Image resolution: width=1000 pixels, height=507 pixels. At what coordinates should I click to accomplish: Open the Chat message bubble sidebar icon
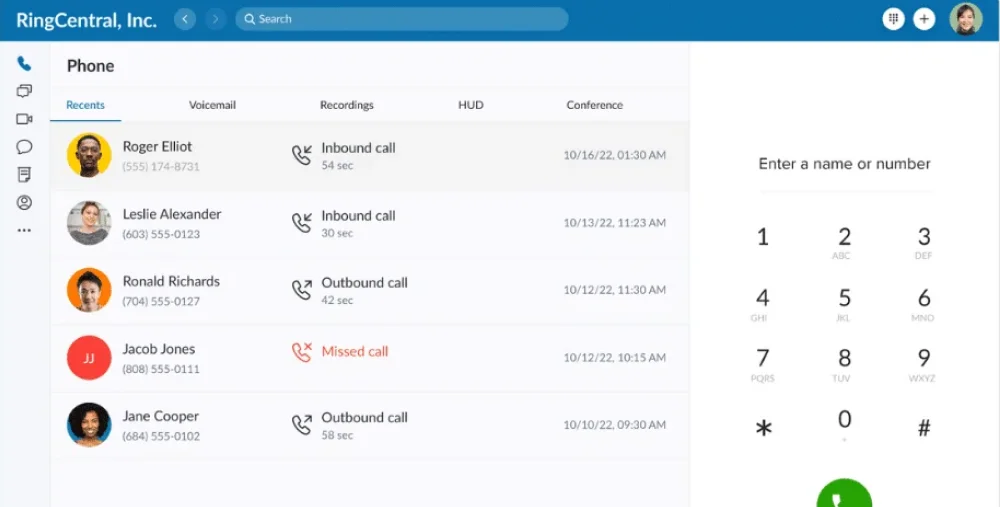point(24,147)
